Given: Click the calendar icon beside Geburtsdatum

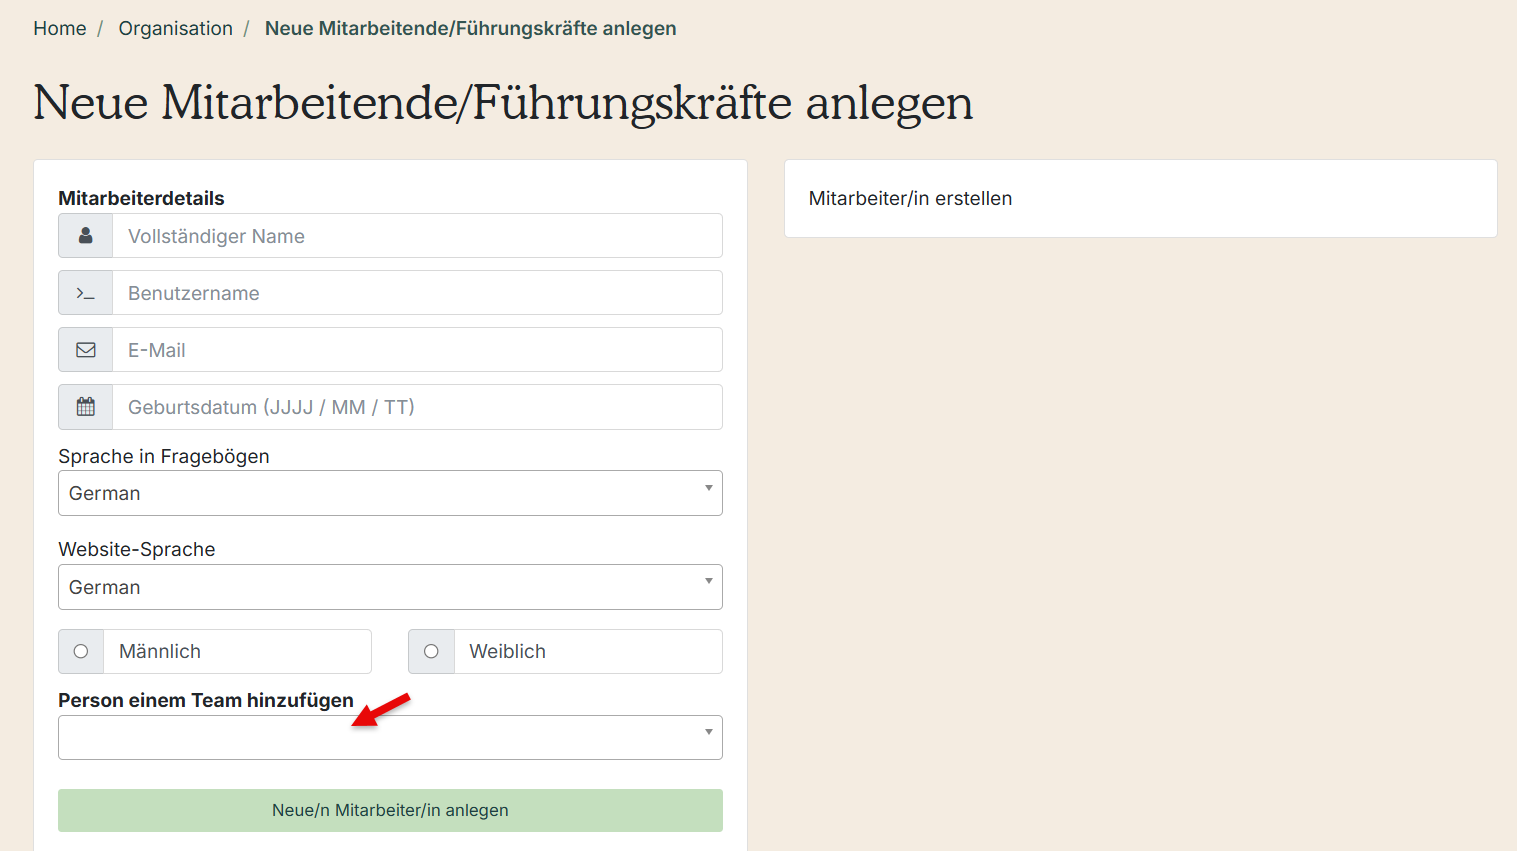Looking at the screenshot, I should click(x=86, y=407).
